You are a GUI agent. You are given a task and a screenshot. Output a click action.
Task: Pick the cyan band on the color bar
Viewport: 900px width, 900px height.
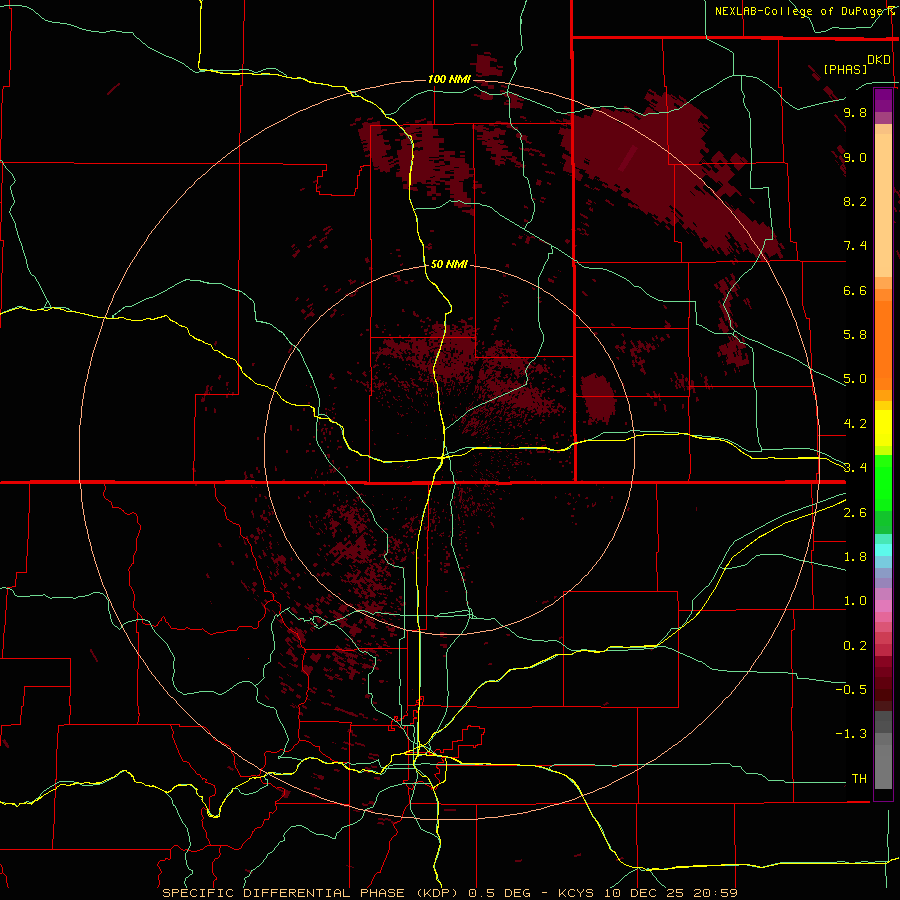pyautogui.click(x=883, y=550)
